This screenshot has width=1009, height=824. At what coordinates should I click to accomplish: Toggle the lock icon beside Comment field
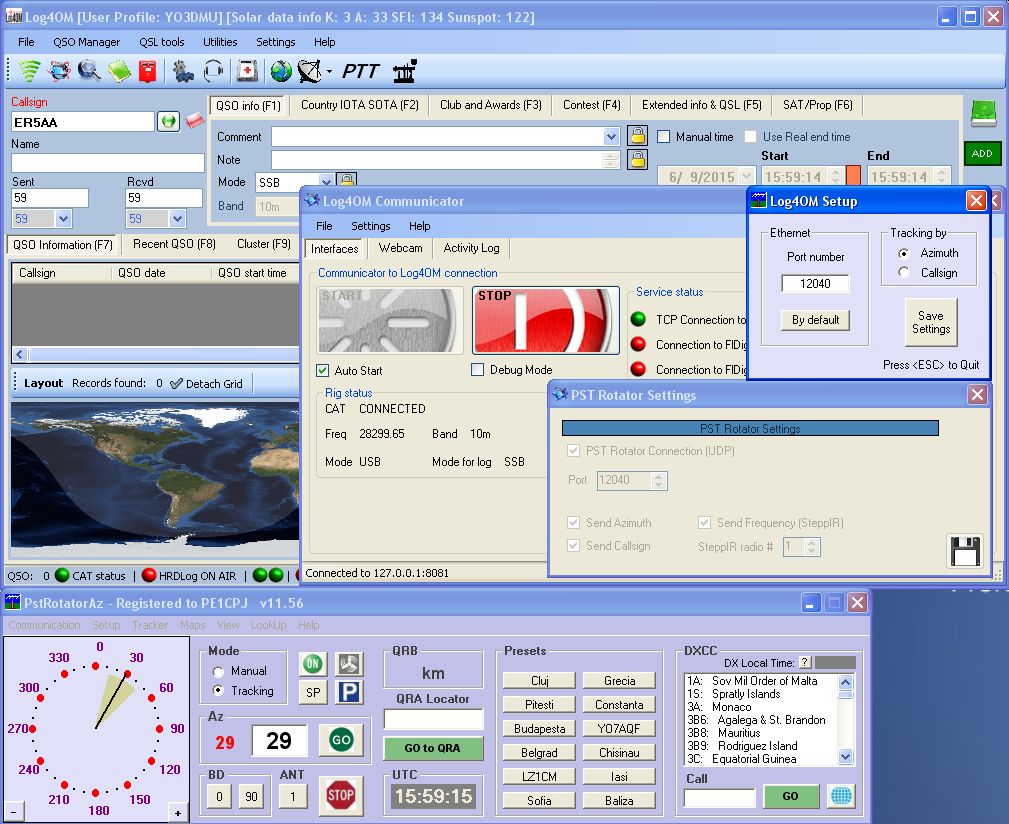point(637,136)
